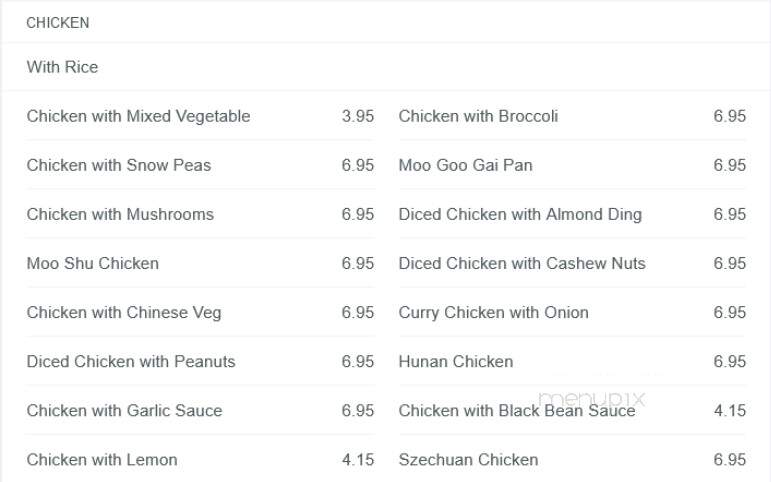The image size is (771, 482).
Task: Choose Diced Chicken with Peanuts
Action: tap(131, 362)
